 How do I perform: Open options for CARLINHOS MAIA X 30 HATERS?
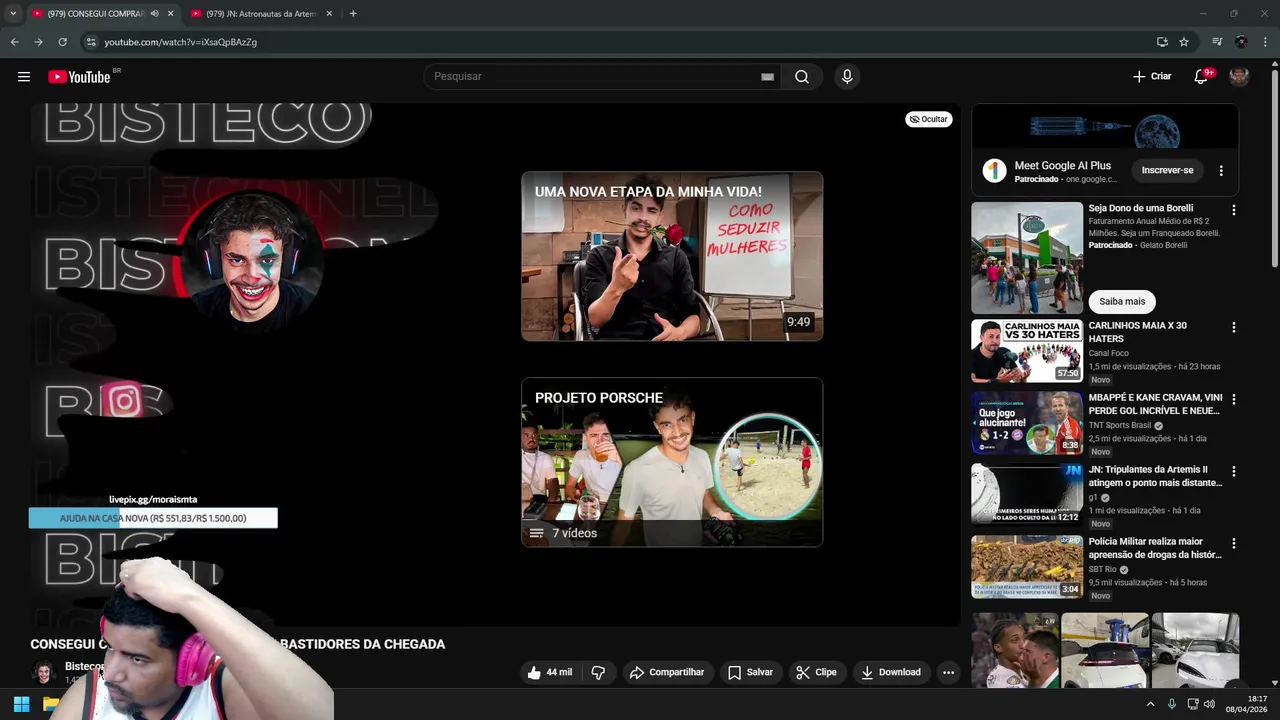point(1233,327)
